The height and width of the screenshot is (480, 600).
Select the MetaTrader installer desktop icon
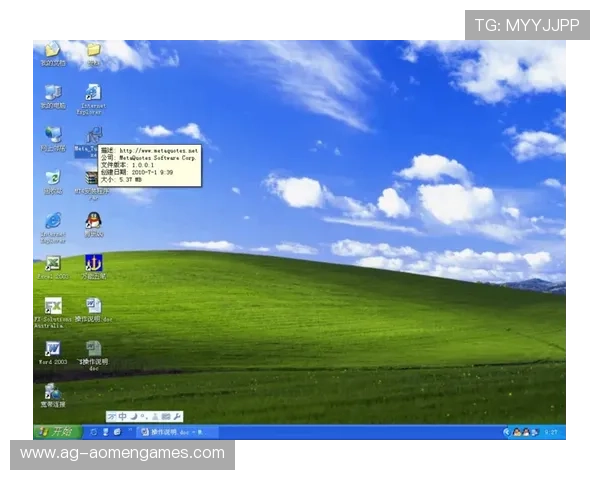click(93, 135)
